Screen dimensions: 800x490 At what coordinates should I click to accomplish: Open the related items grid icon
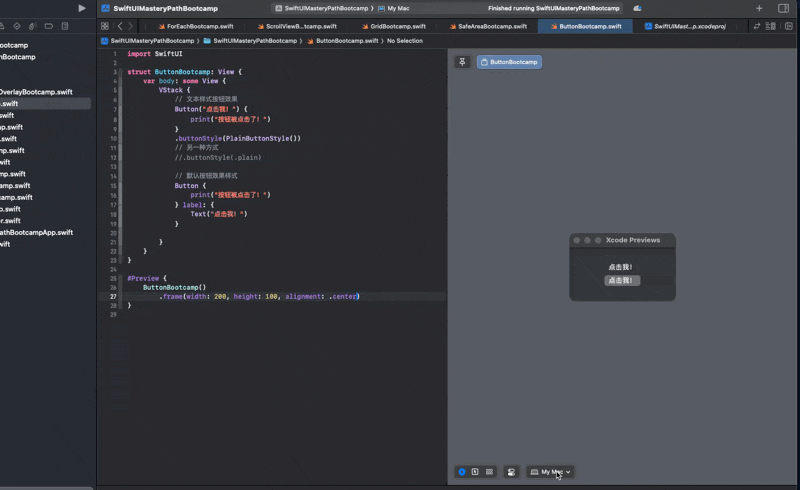click(x=106, y=26)
